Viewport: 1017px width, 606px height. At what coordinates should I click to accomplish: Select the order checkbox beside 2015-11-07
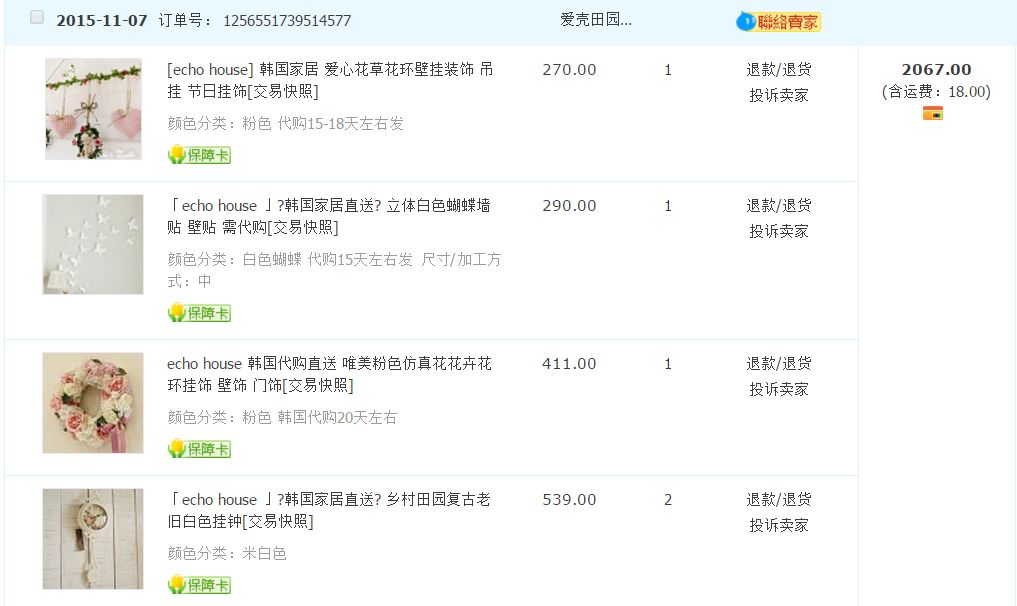tap(37, 18)
